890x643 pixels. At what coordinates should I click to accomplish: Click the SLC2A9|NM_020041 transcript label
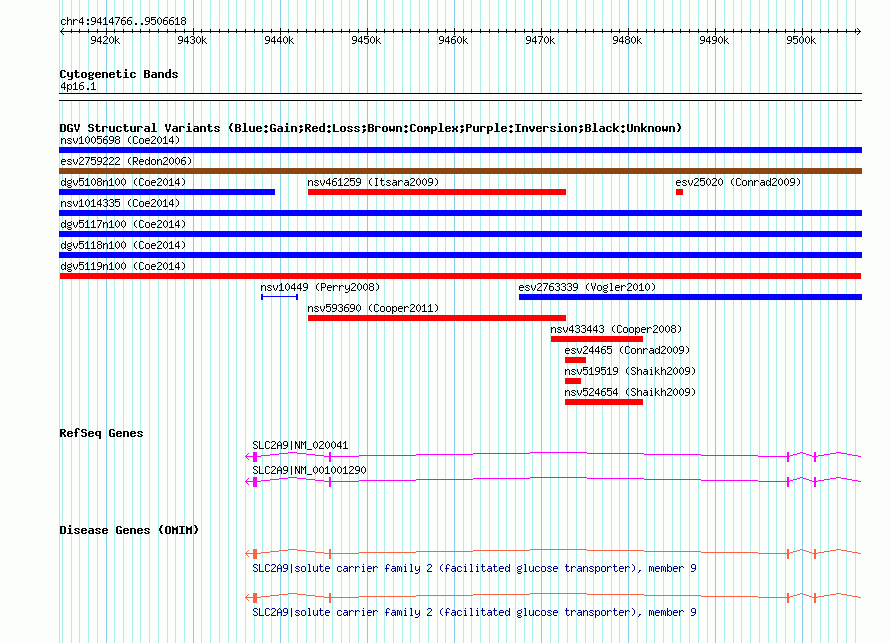300,446
